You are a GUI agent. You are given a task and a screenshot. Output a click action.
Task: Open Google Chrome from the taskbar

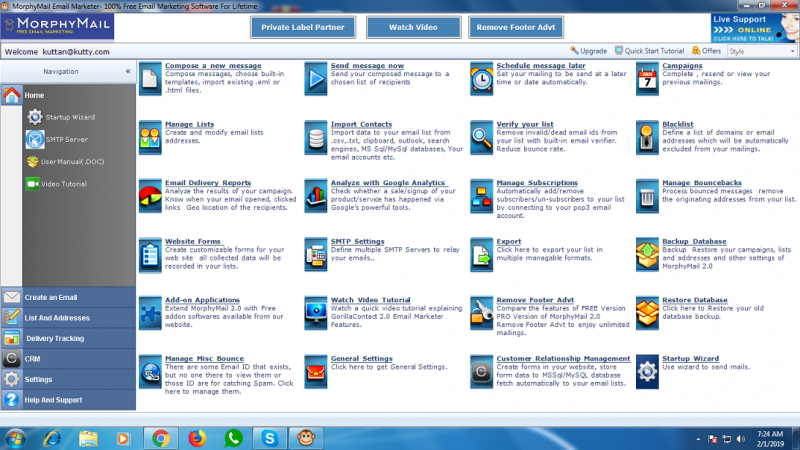pyautogui.click(x=159, y=437)
